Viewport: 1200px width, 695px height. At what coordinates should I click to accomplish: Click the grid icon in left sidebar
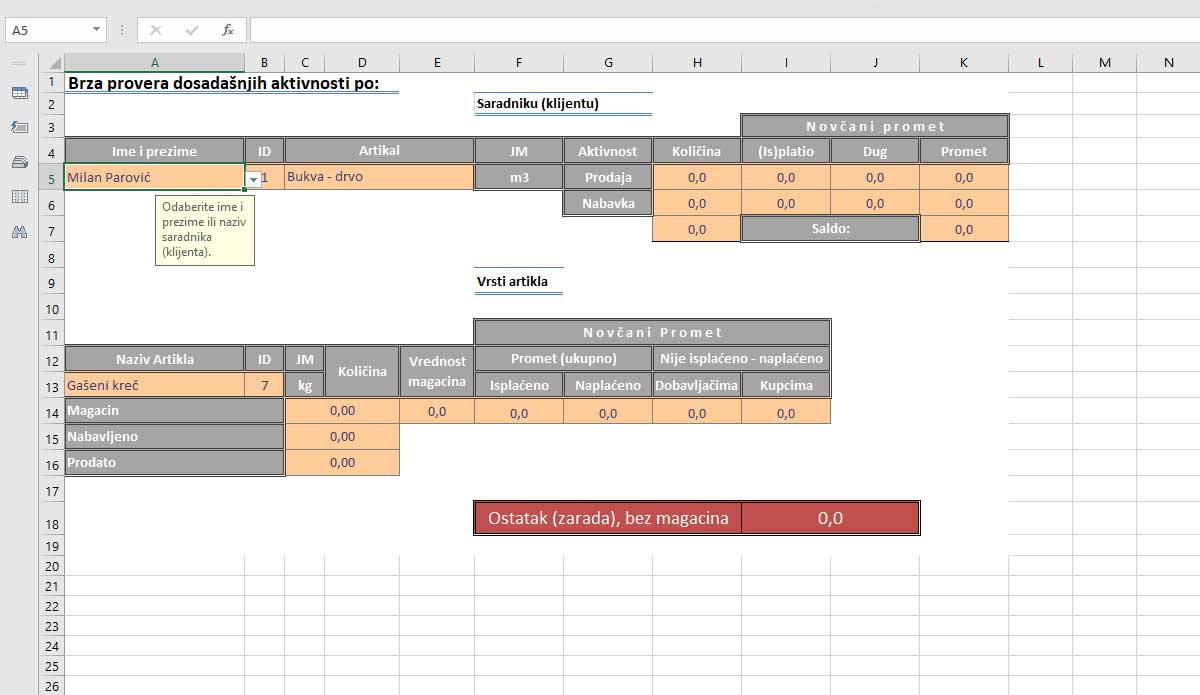(19, 197)
